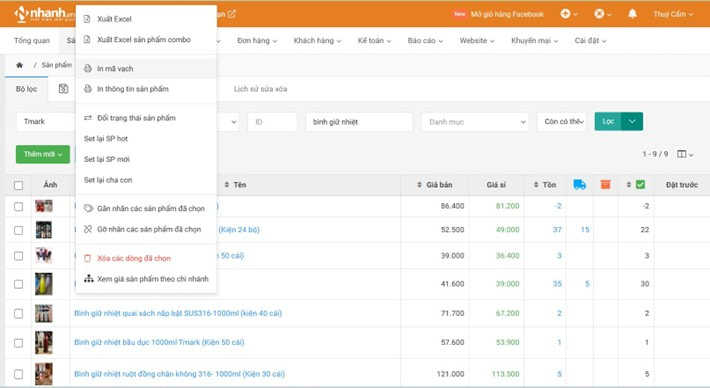Image resolution: width=710 pixels, height=388 pixels.
Task: Click the orange archive box column icon
Action: pyautogui.click(x=605, y=185)
